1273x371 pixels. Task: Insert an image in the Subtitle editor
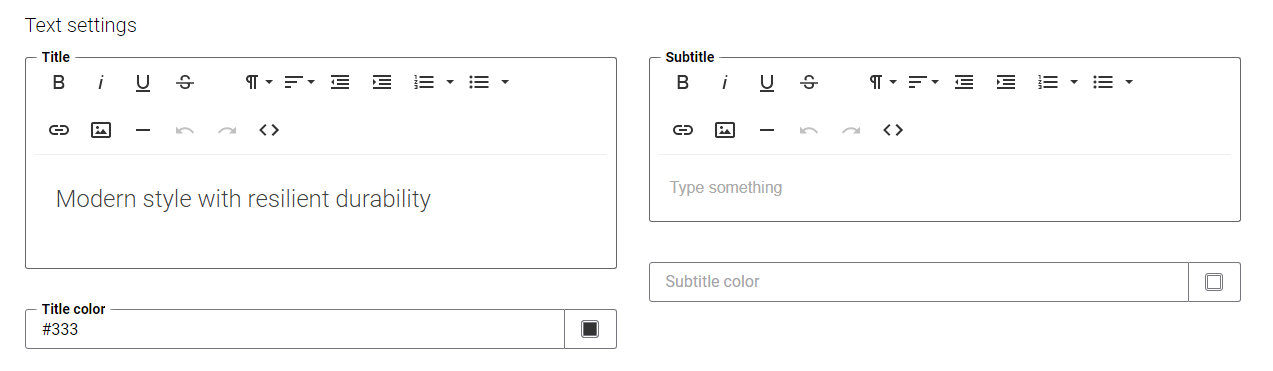tap(725, 130)
